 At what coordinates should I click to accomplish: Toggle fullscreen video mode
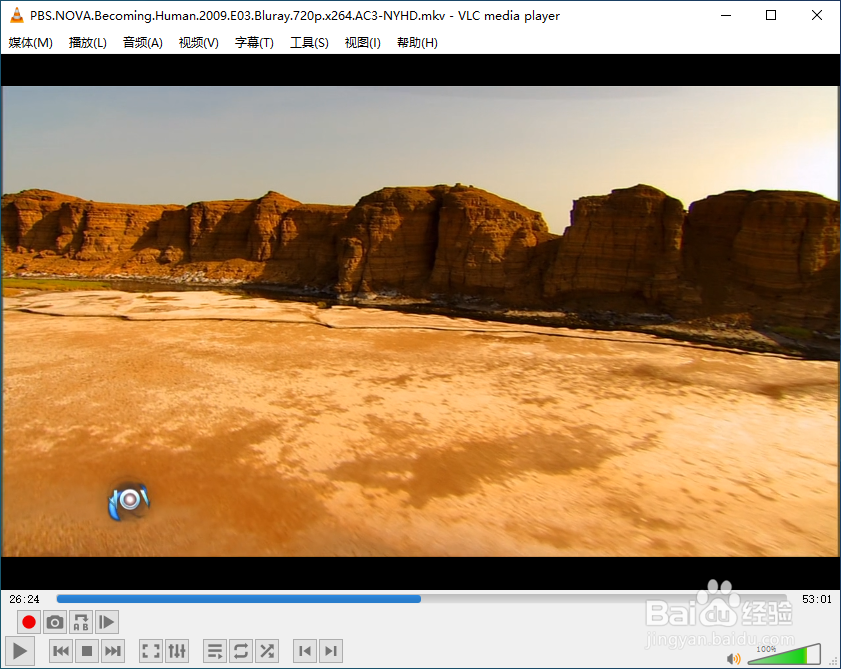pyautogui.click(x=151, y=651)
